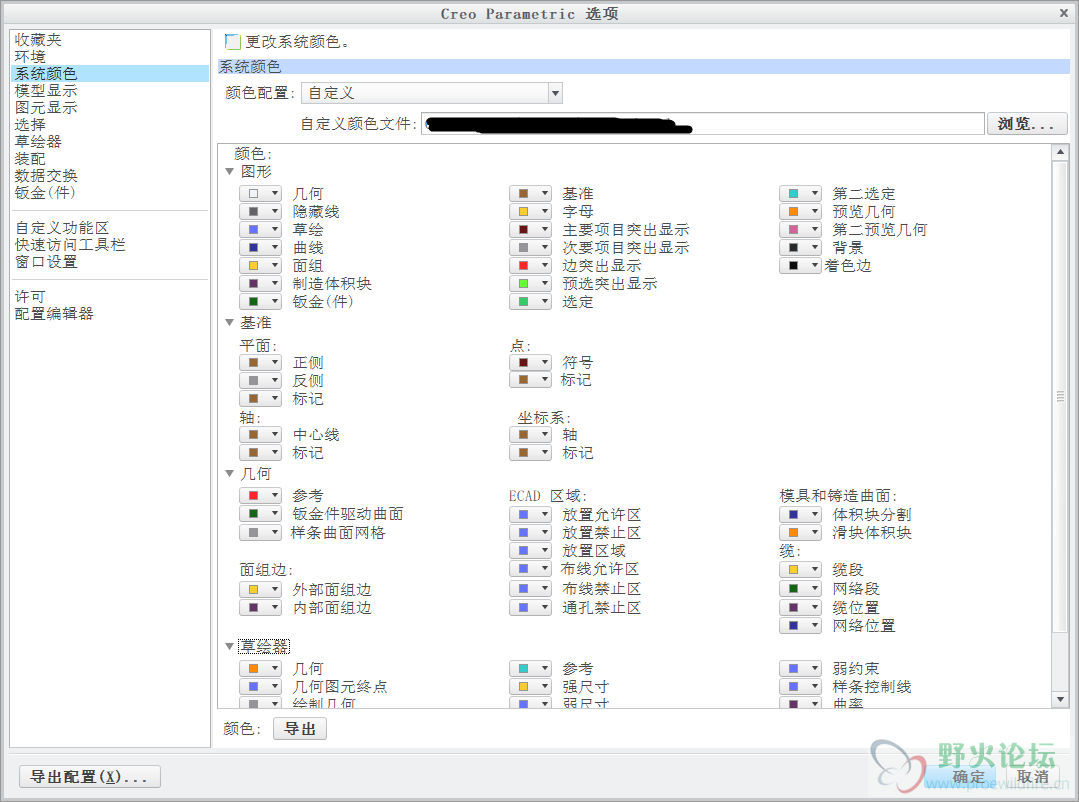Open the 制造体积块 color dropdown
The height and width of the screenshot is (802, 1079).
[x=261, y=284]
